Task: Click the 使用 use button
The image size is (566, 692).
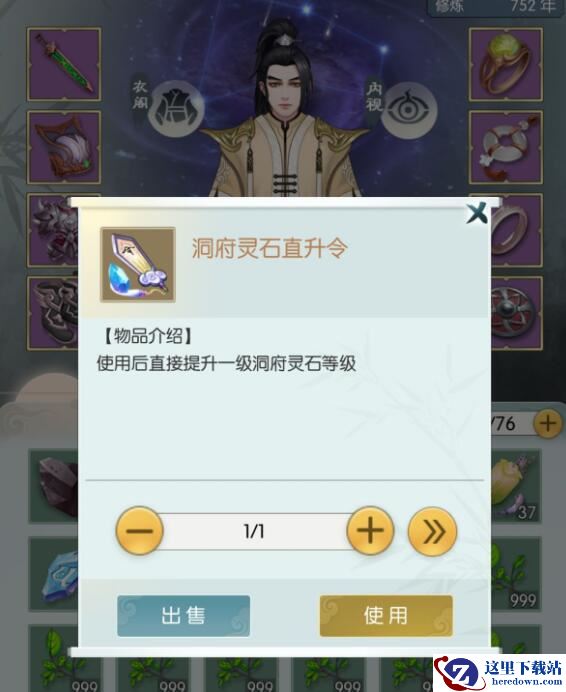Action: (x=386, y=616)
